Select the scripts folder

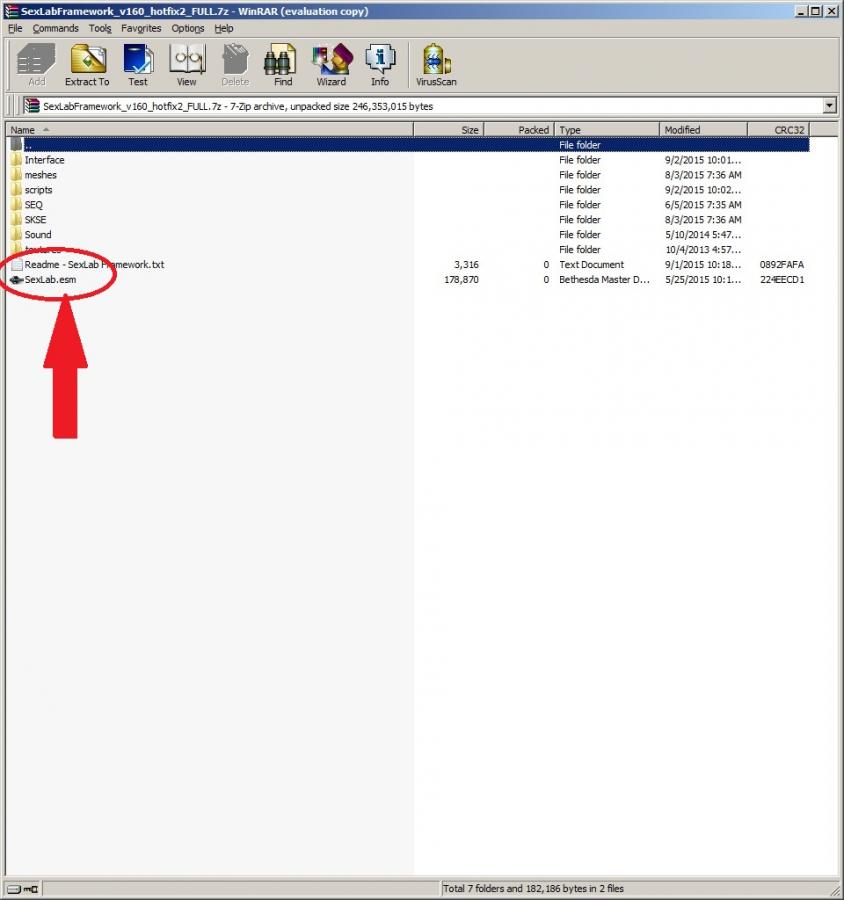click(38, 190)
